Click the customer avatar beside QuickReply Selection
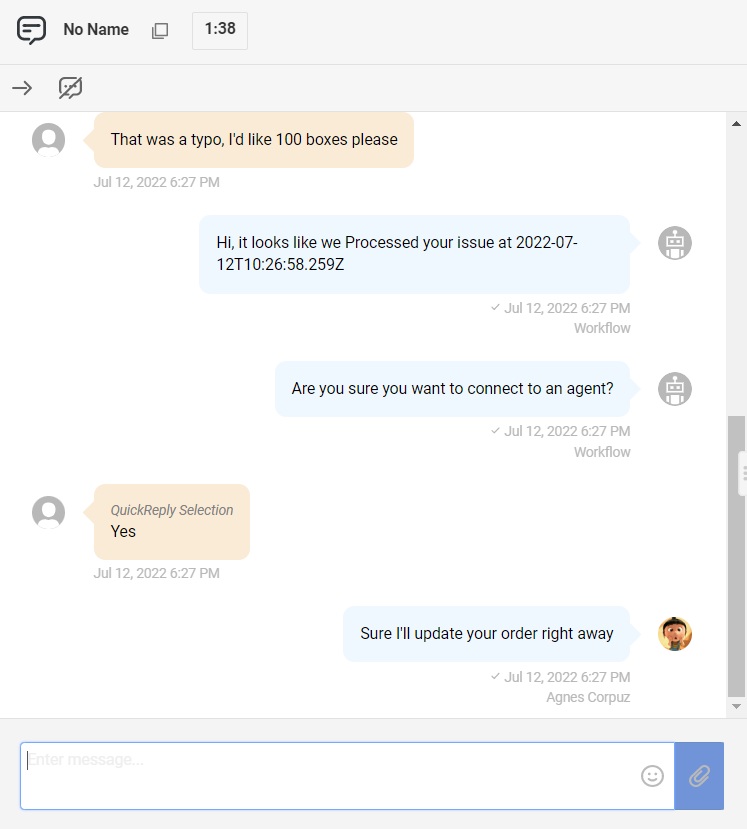Viewport: 747px width, 829px height. point(49,513)
